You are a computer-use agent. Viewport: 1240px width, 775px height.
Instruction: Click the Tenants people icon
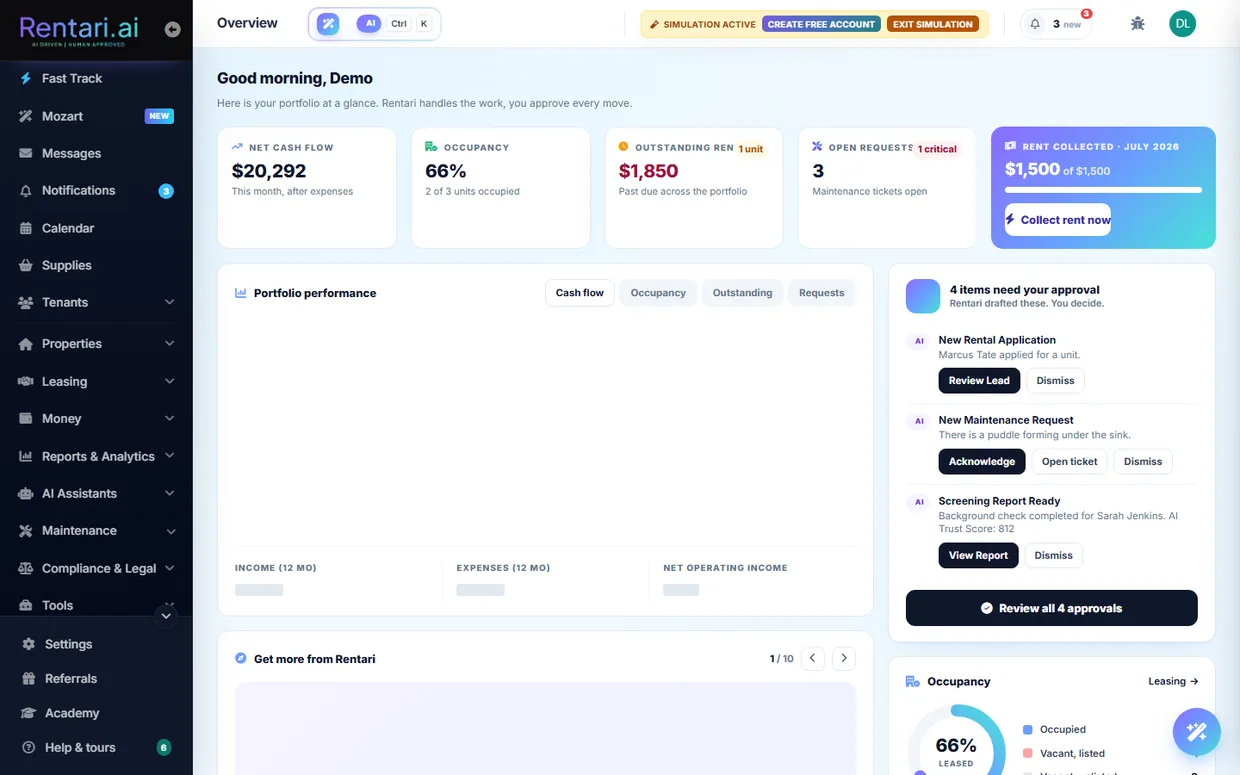pos(26,302)
